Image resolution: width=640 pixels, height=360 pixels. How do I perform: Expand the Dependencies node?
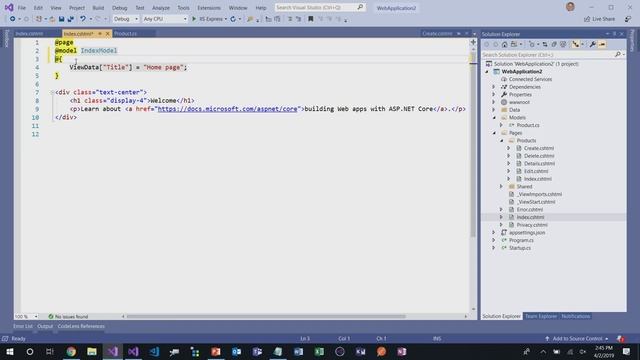[493, 87]
